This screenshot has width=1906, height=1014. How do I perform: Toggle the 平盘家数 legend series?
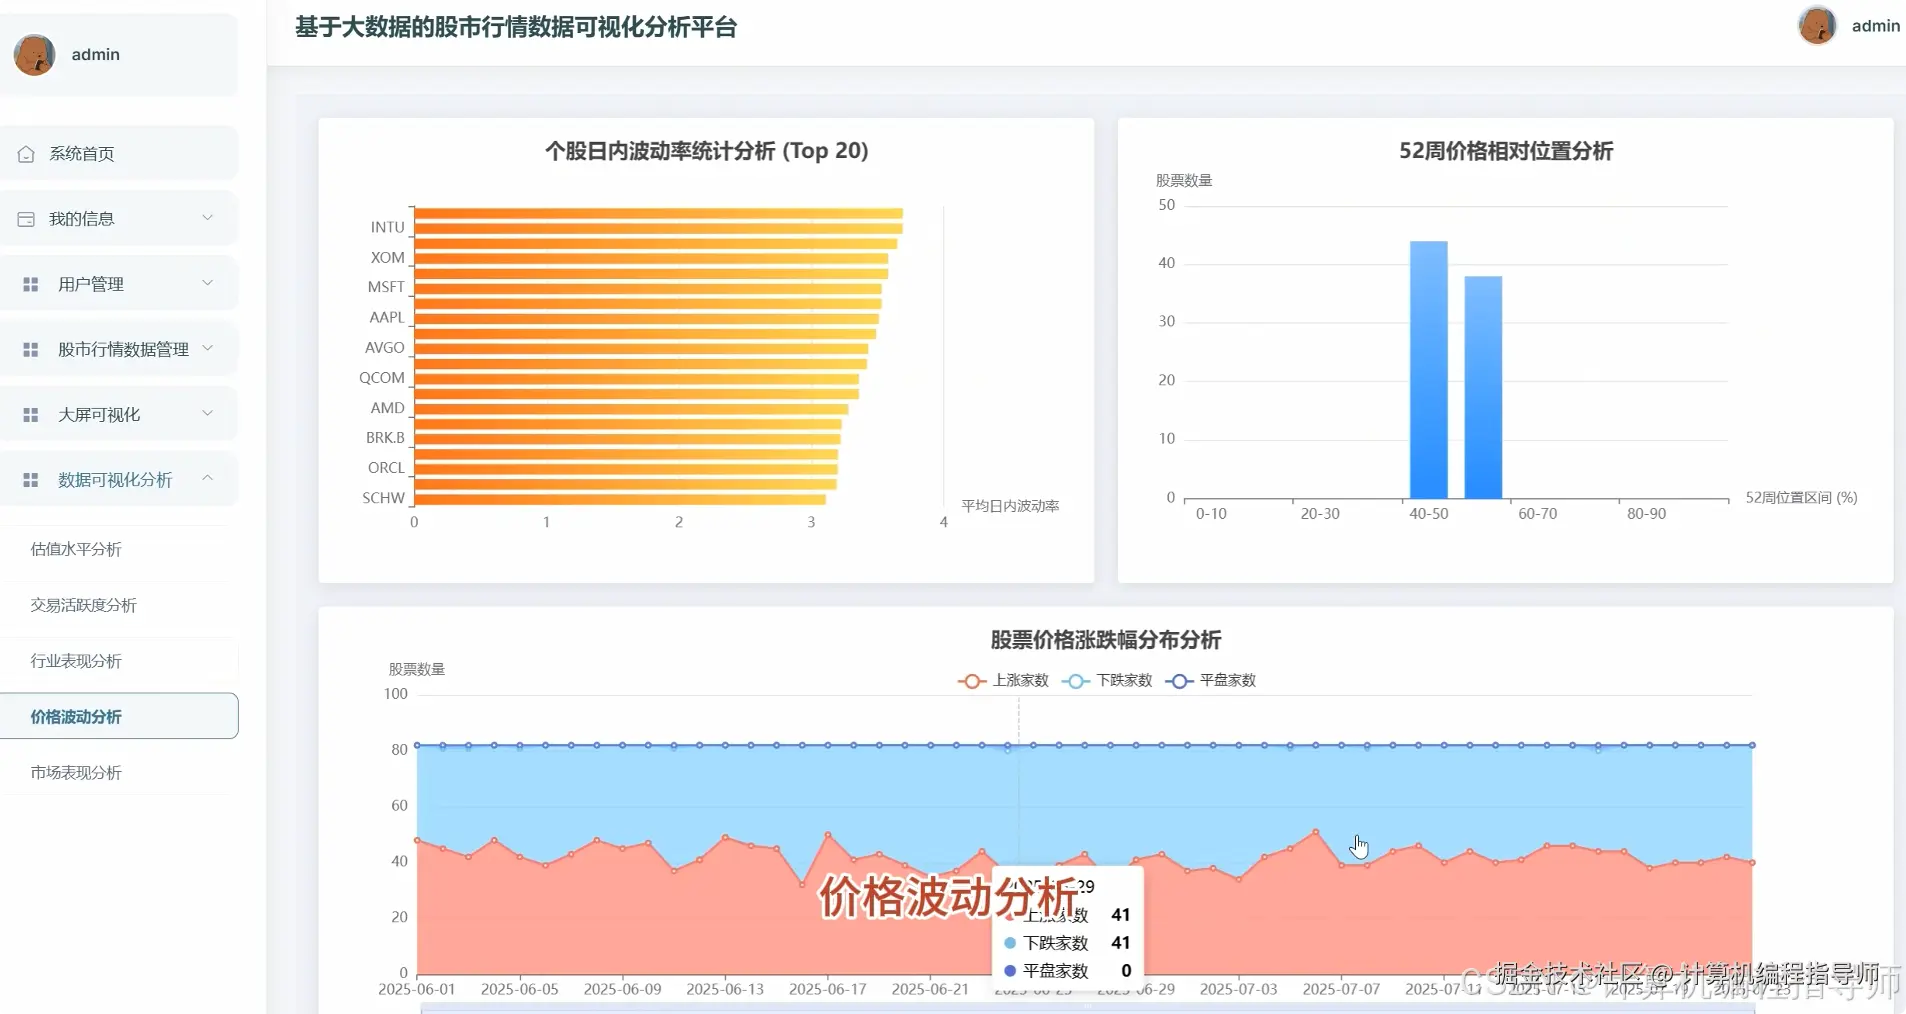coord(1211,681)
